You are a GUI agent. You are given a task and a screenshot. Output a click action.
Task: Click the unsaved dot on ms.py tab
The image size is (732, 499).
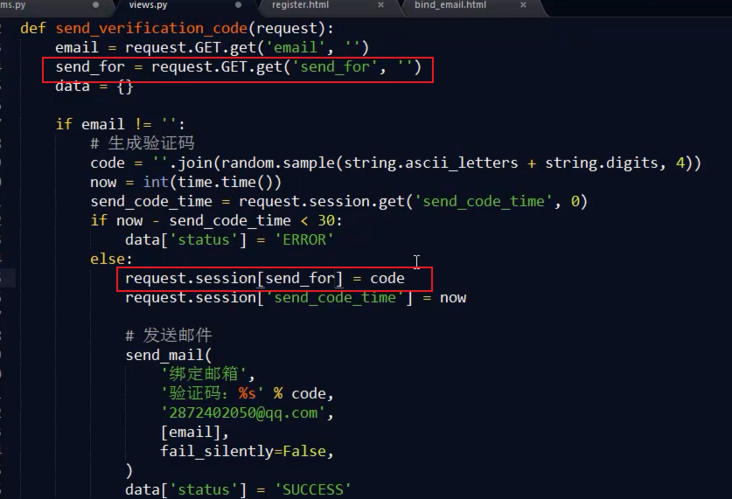point(96,5)
